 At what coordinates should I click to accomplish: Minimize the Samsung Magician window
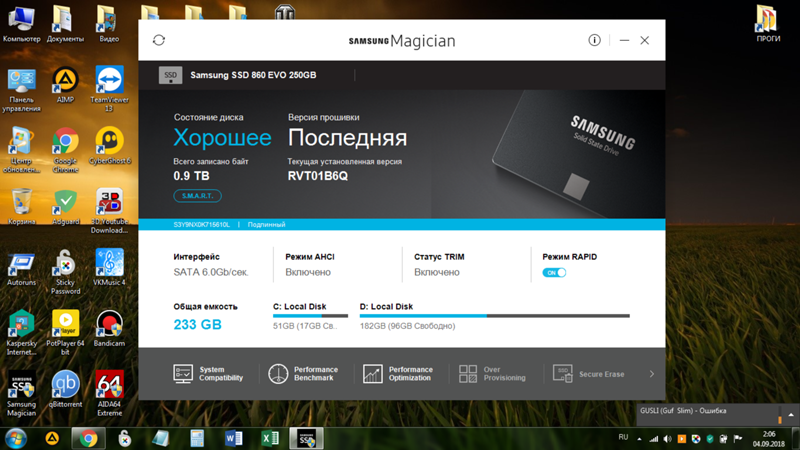coord(624,40)
